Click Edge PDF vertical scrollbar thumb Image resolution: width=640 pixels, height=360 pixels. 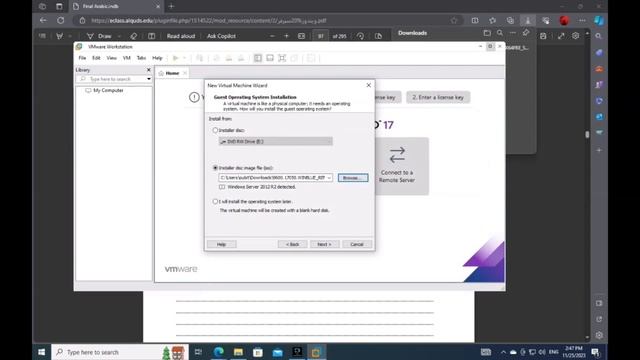pyautogui.click(x=587, y=134)
